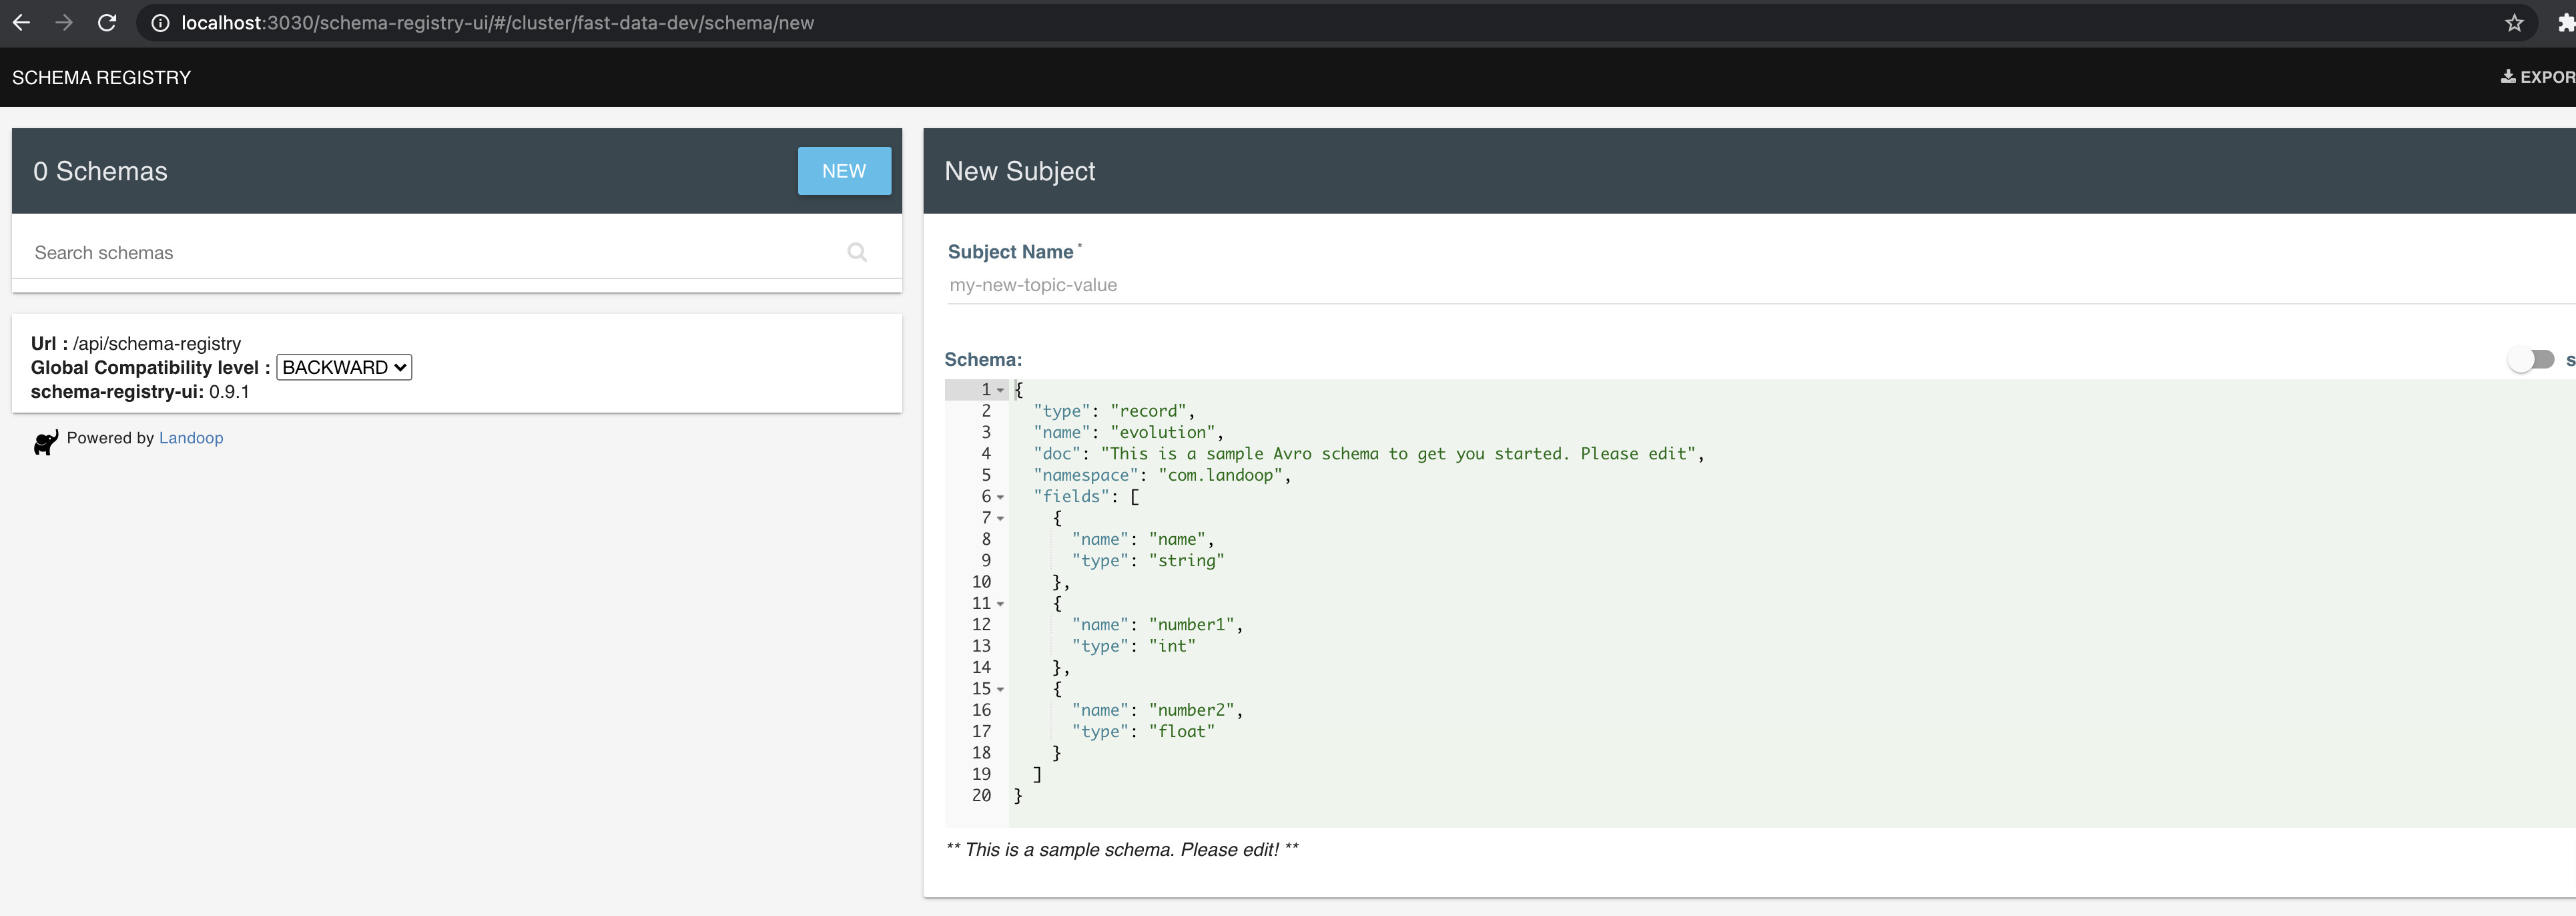Viewport: 2576px width, 916px height.
Task: Click the search magnifier icon
Action: [x=857, y=252]
